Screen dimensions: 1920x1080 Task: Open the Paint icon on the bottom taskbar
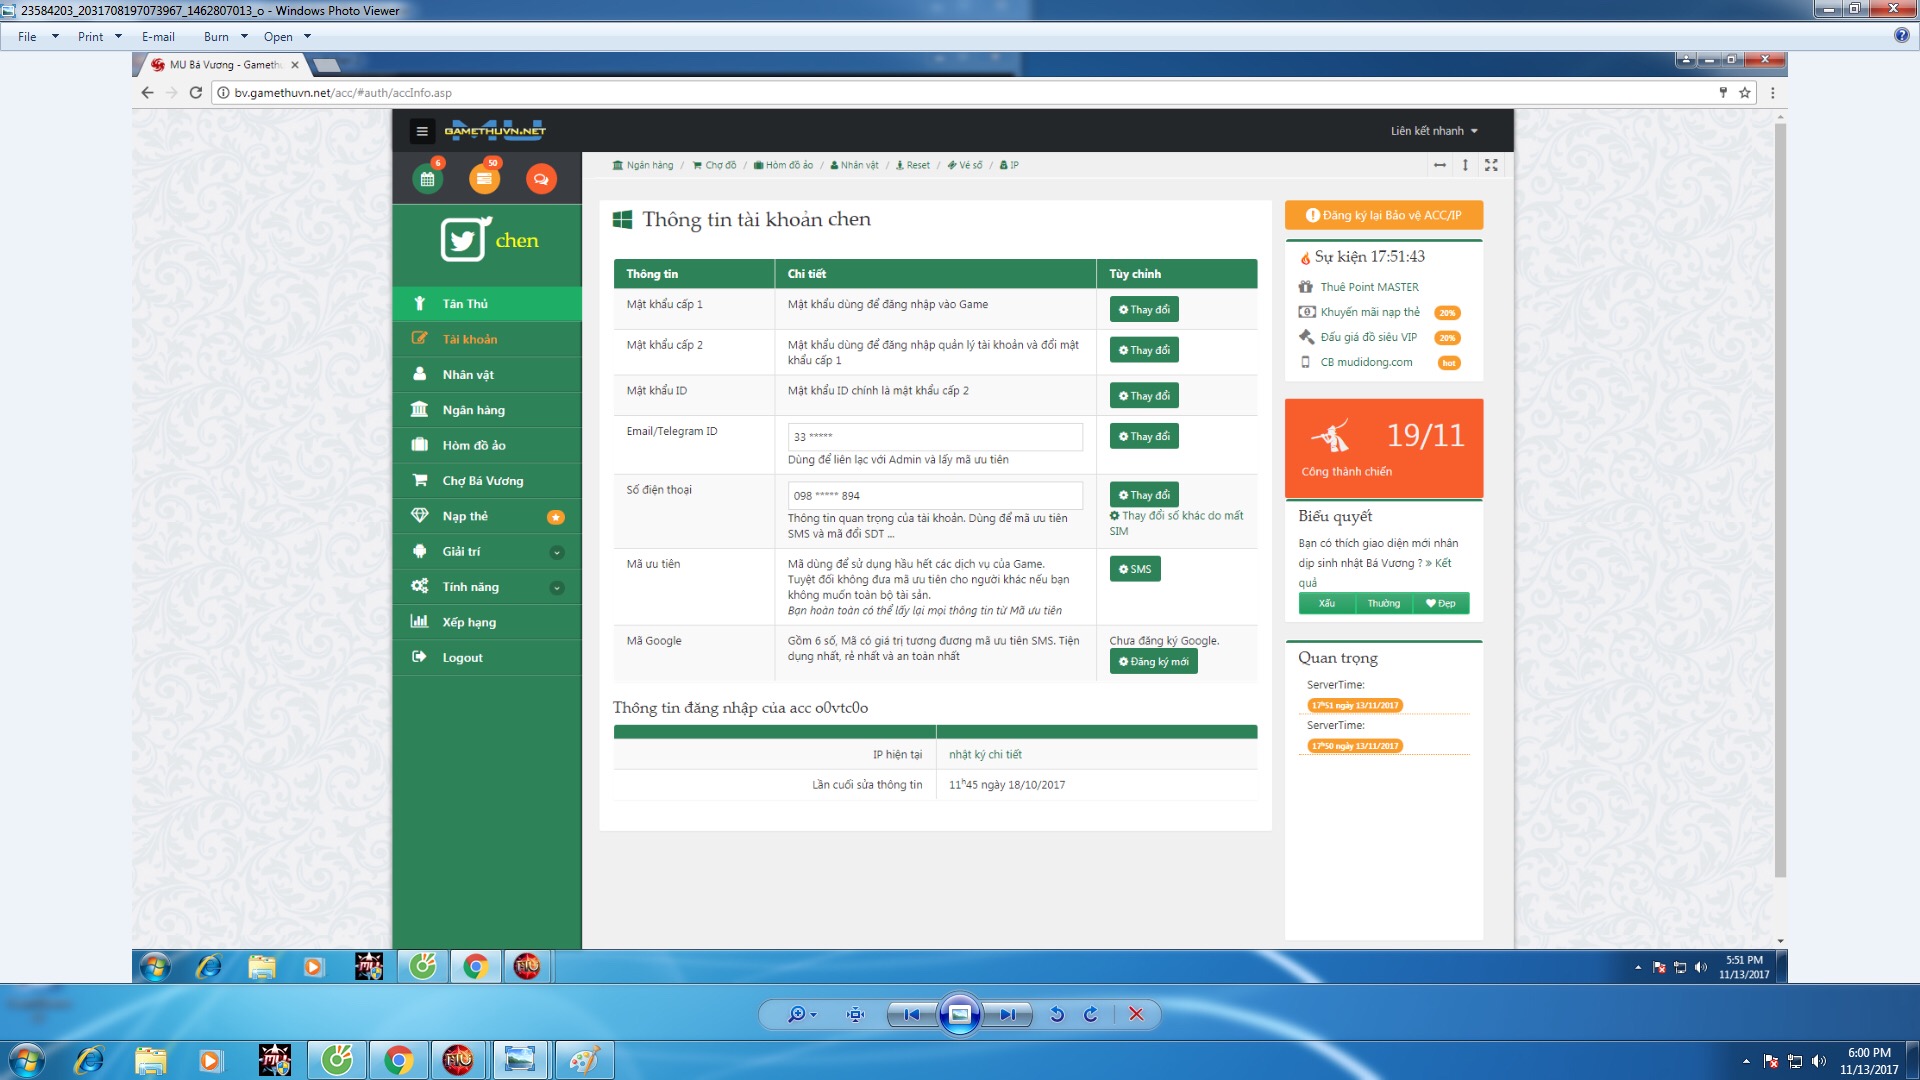pyautogui.click(x=584, y=1060)
